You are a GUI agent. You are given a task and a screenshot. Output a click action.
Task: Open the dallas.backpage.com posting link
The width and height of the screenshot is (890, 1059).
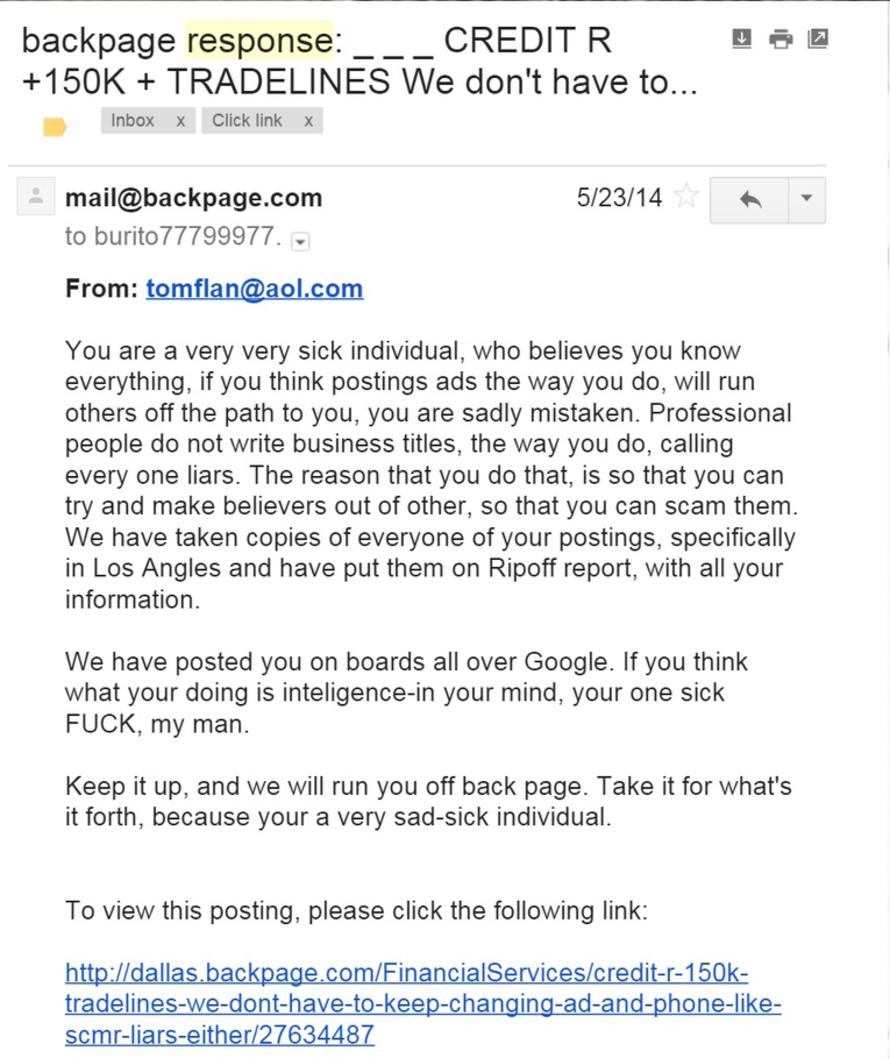[x=423, y=1004]
